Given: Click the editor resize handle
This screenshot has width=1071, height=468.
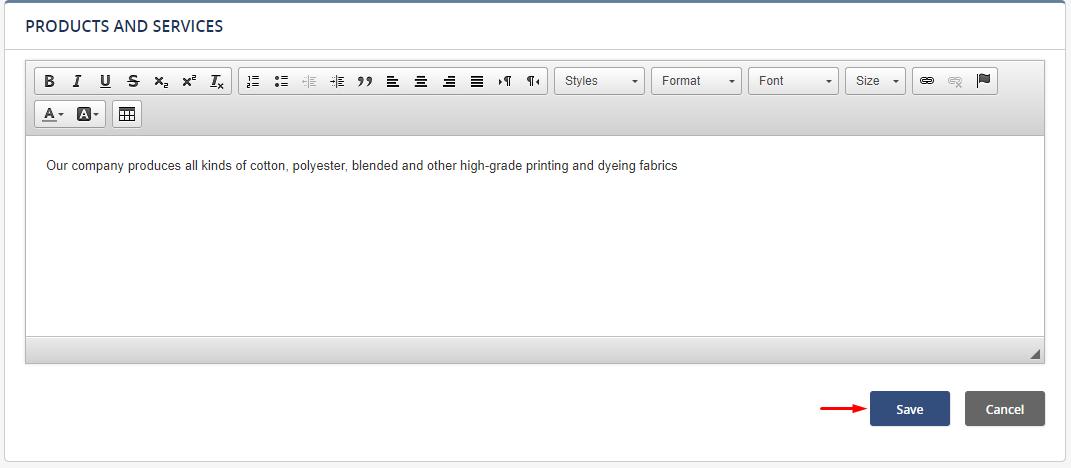Looking at the screenshot, I should coord(1035,354).
